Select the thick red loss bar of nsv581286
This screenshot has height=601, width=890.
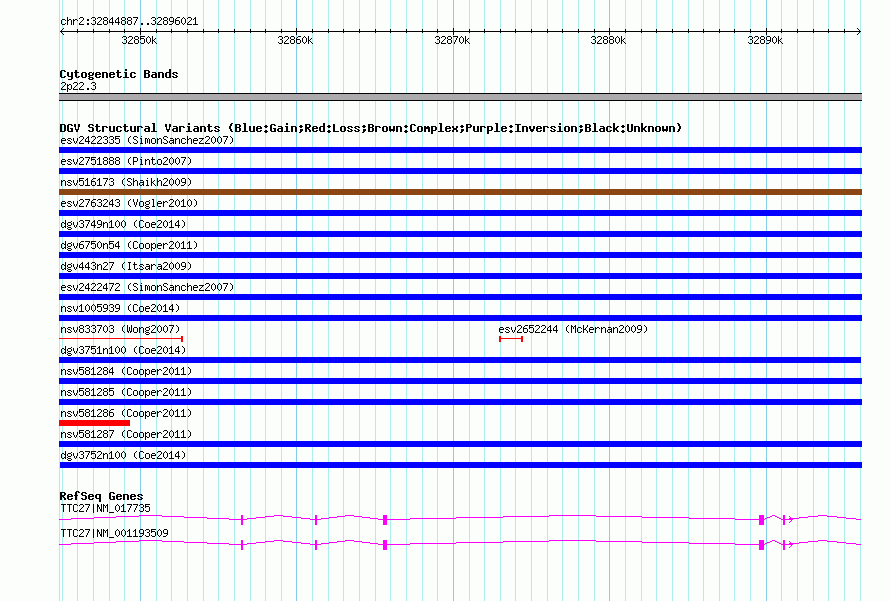click(94, 423)
